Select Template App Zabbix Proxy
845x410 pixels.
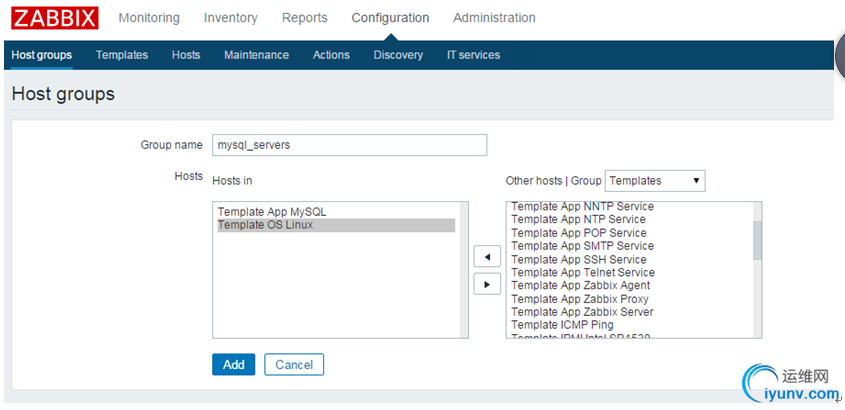580,298
